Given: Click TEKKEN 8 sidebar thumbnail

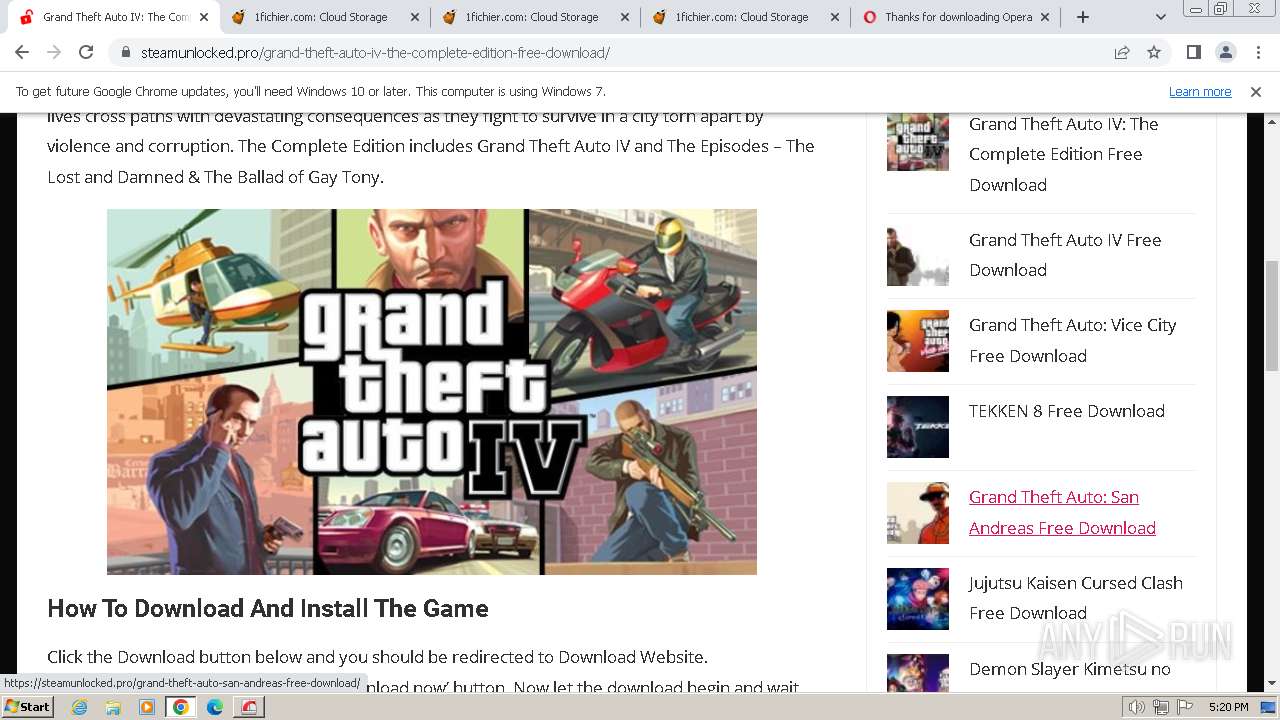Looking at the screenshot, I should click(x=918, y=427).
